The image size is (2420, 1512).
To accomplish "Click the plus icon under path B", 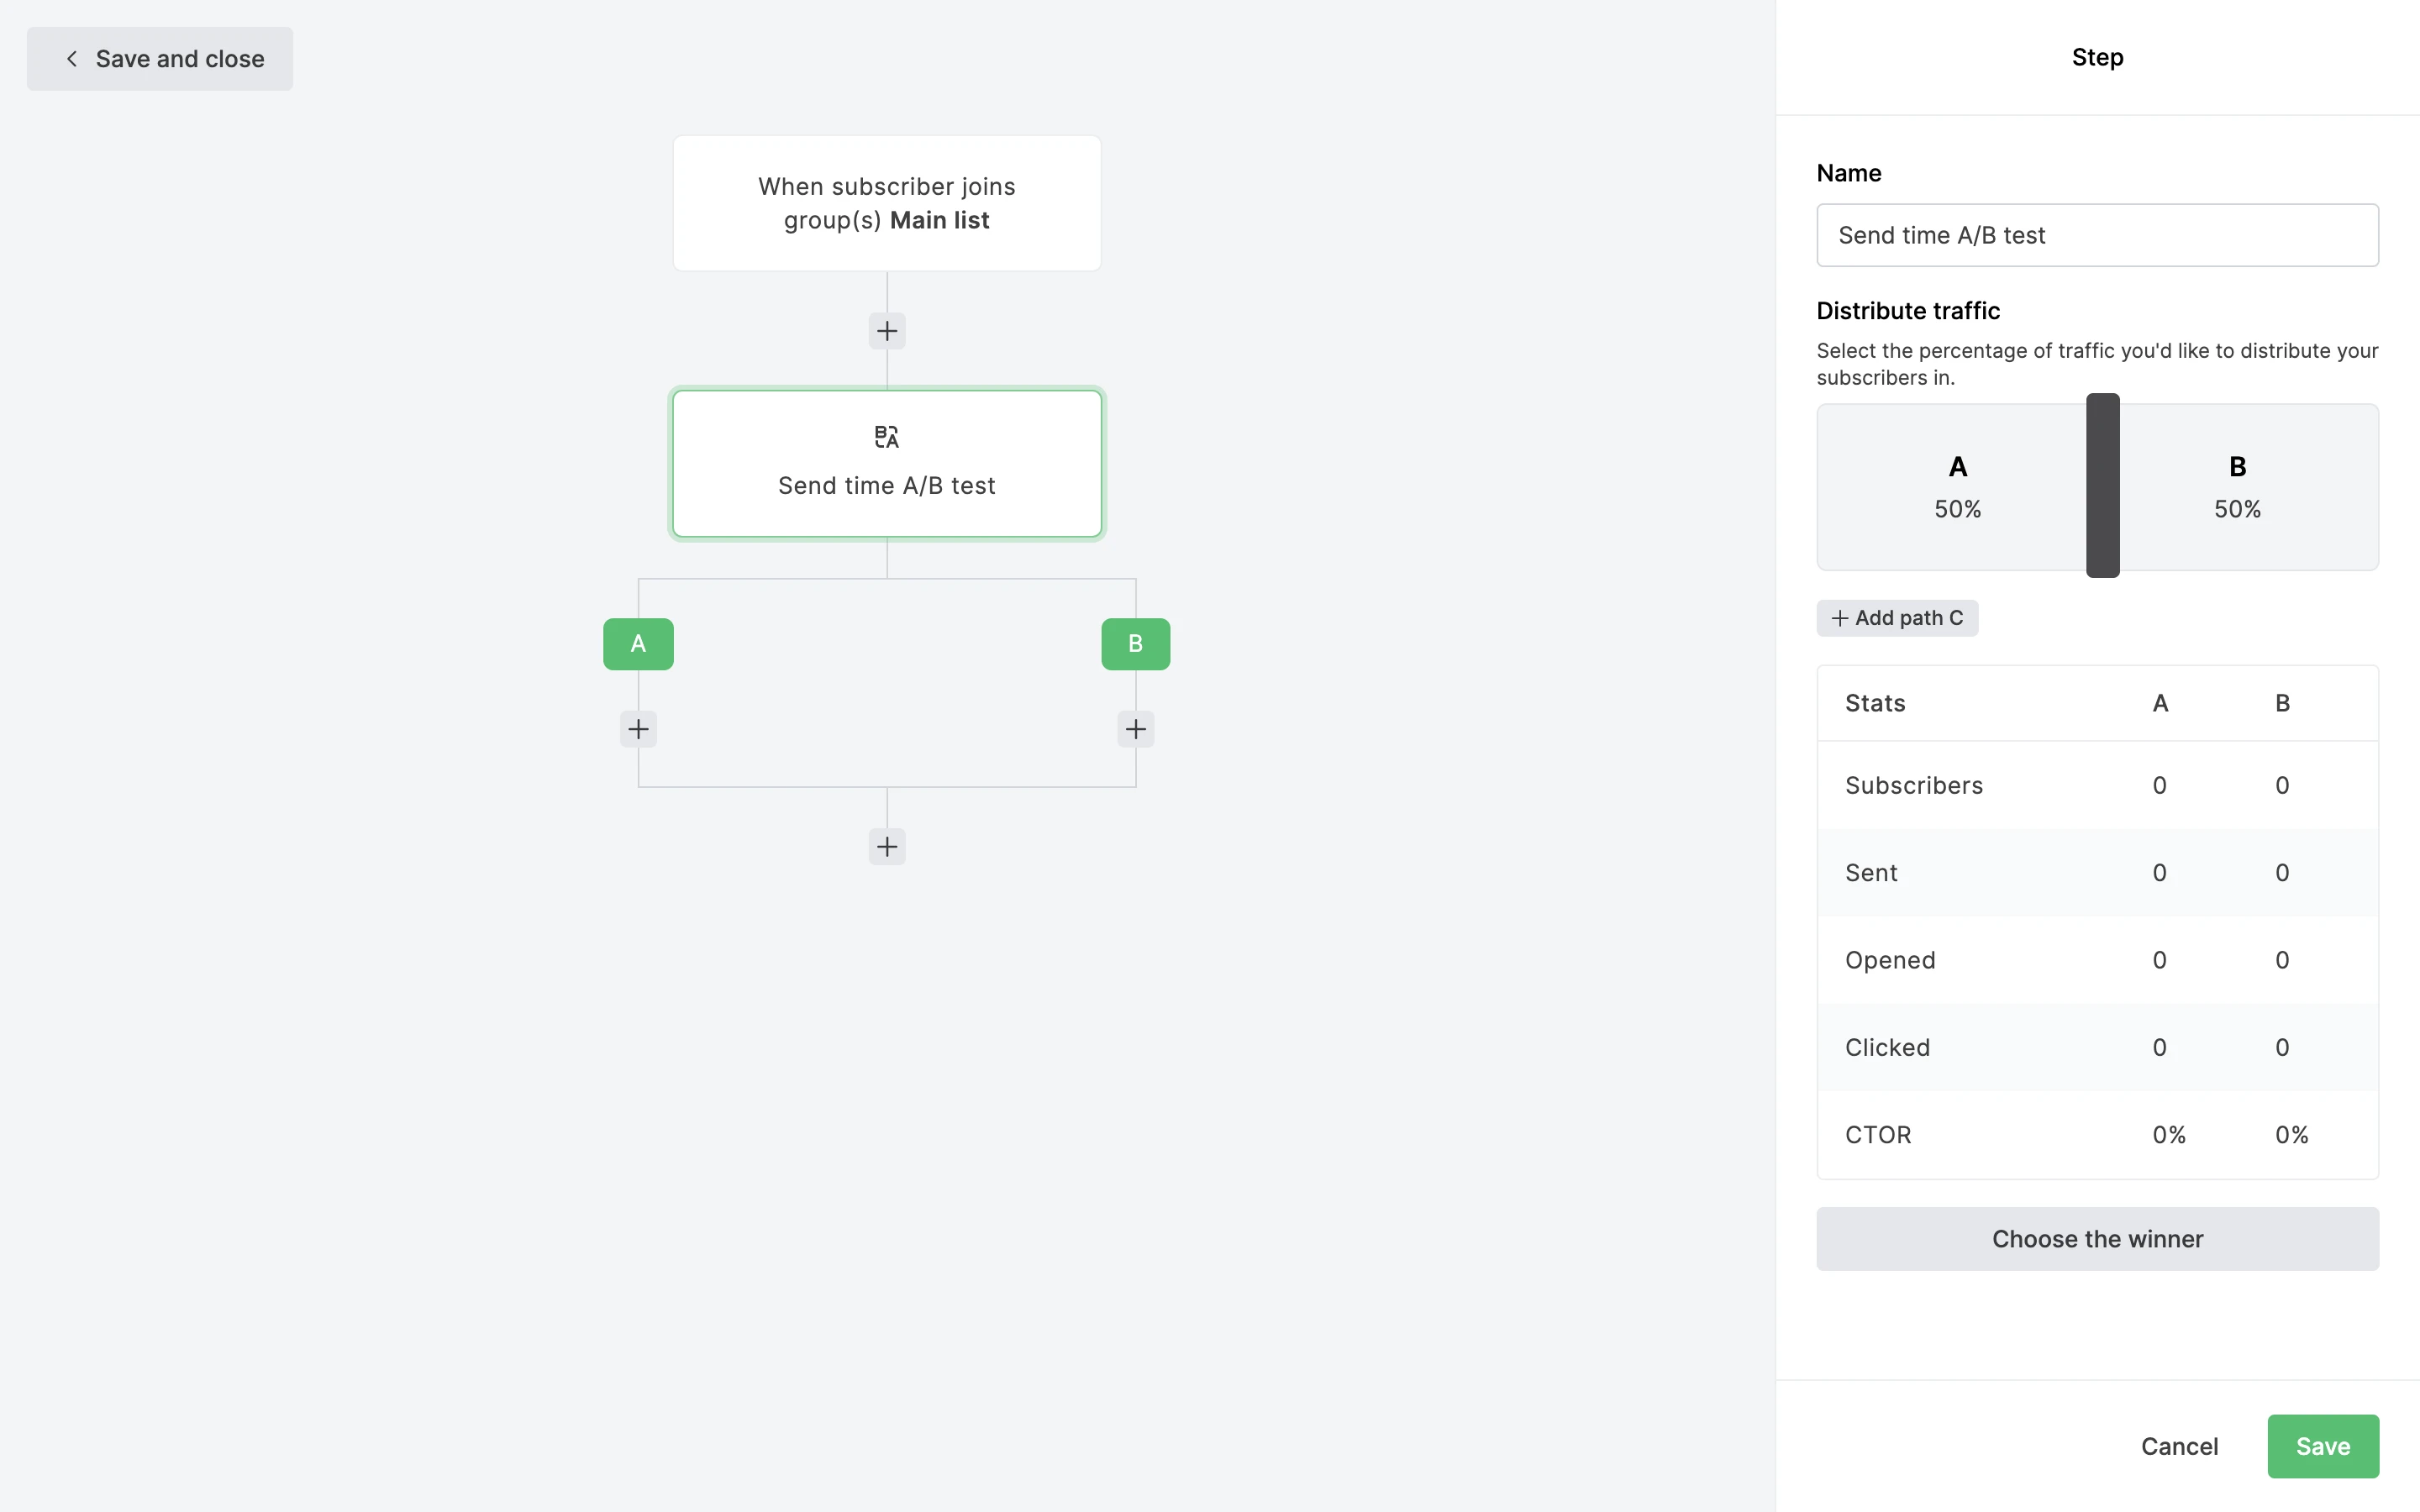I will 1135,729.
